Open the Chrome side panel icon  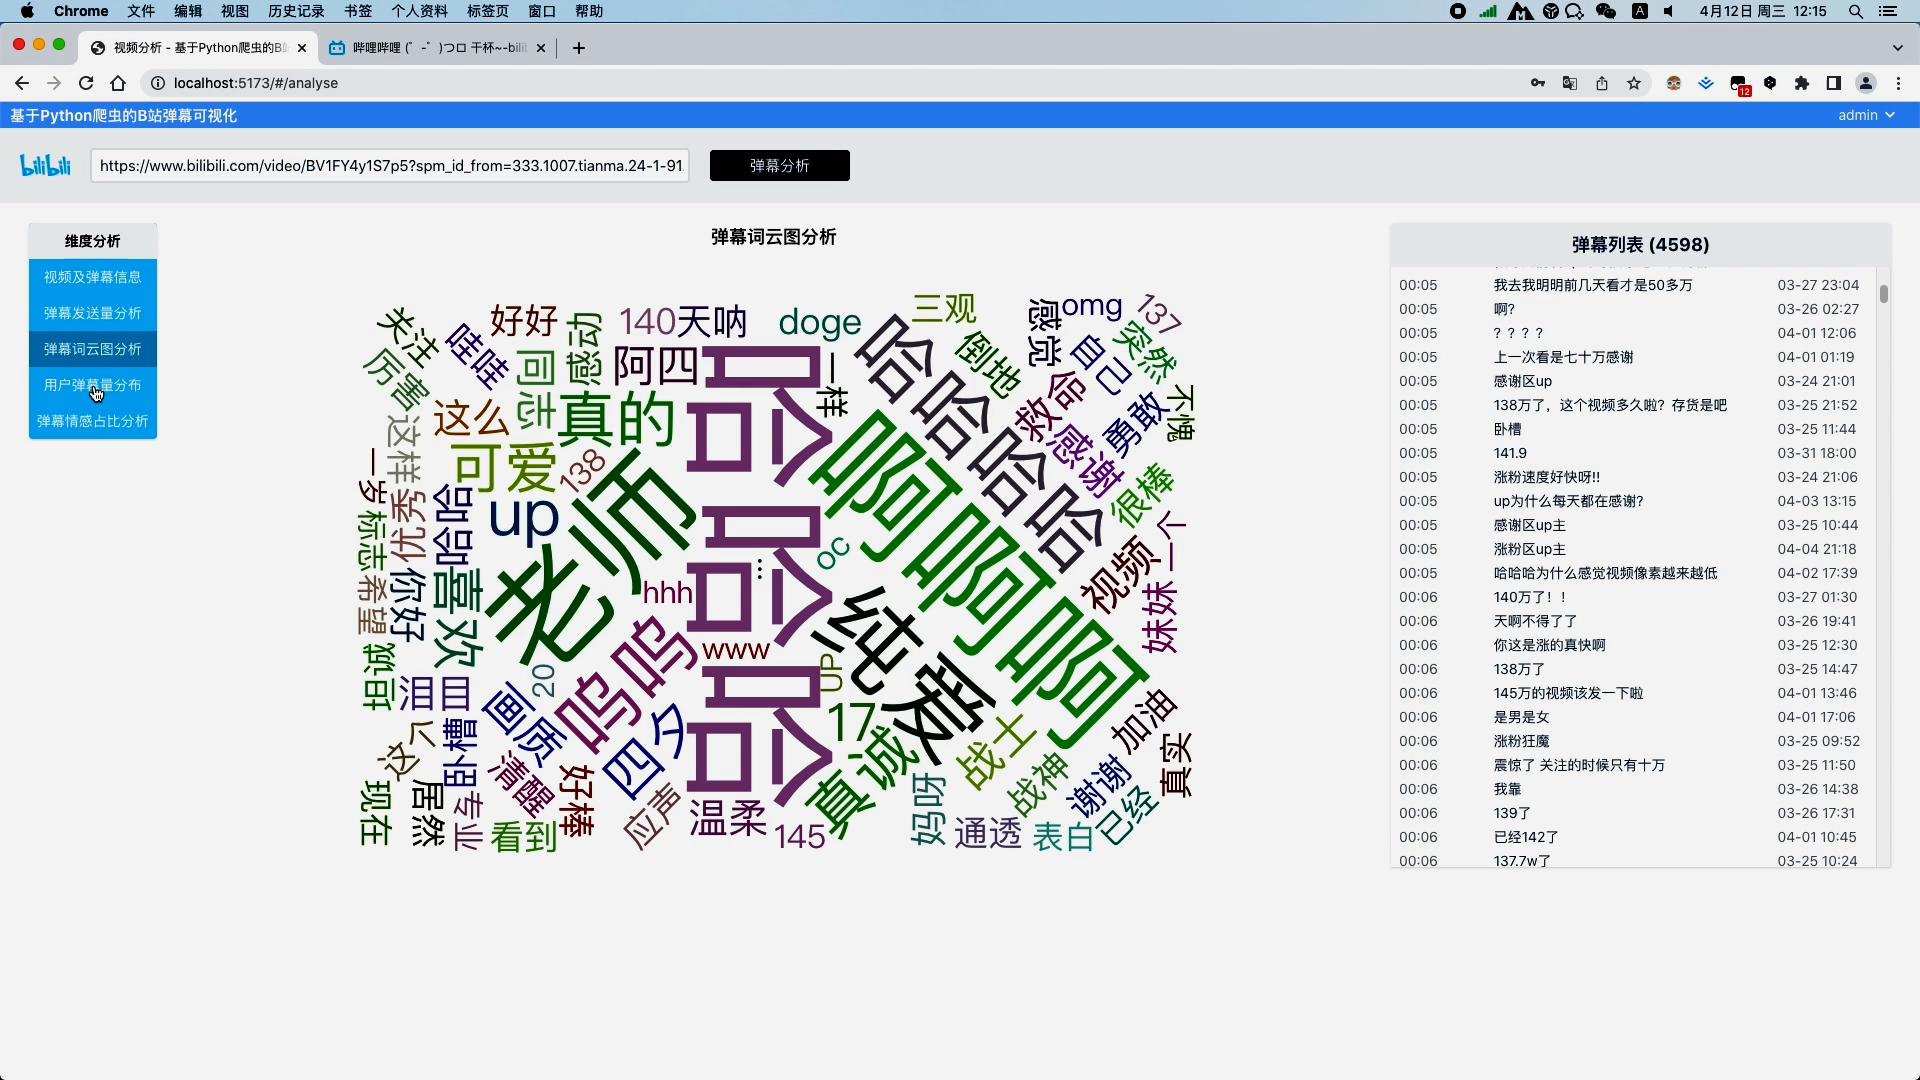point(1834,83)
